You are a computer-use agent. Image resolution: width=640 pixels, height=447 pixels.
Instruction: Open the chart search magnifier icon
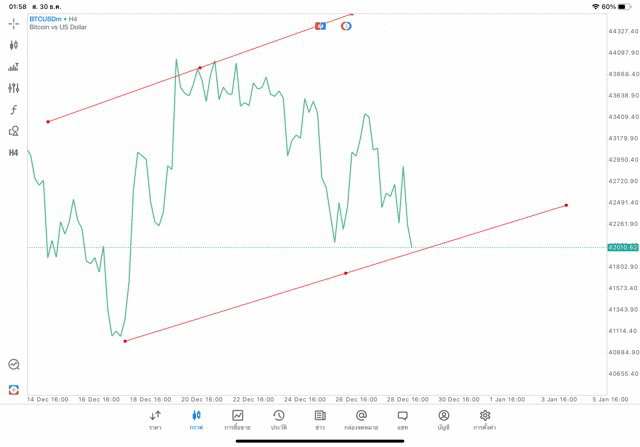pyautogui.click(x=13, y=365)
